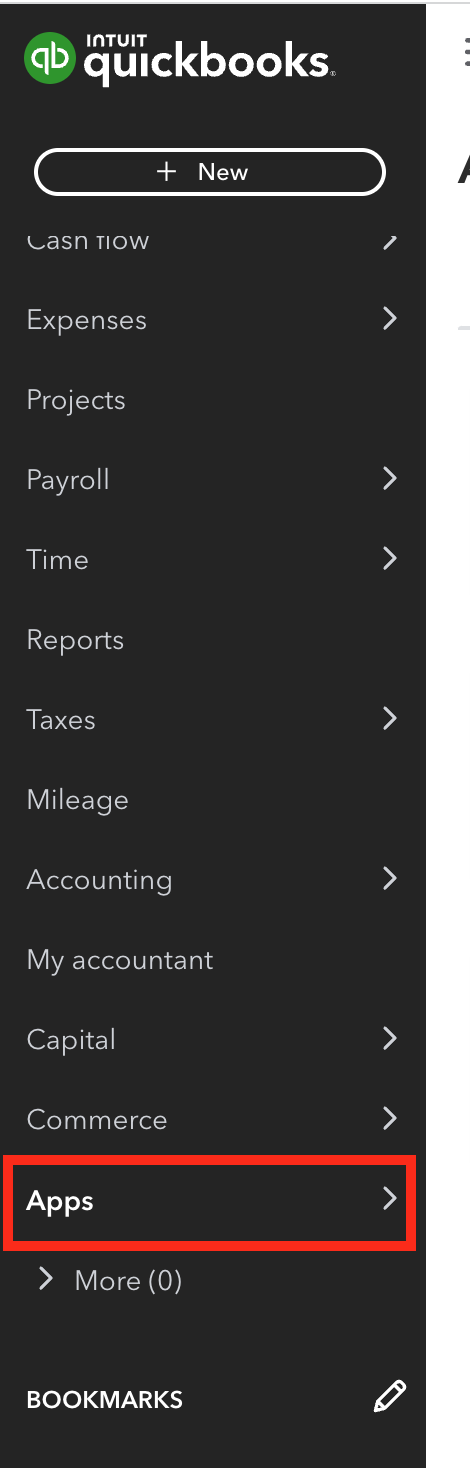Expand the Payroll submenu chevron
The image size is (470, 1468).
coord(390,479)
